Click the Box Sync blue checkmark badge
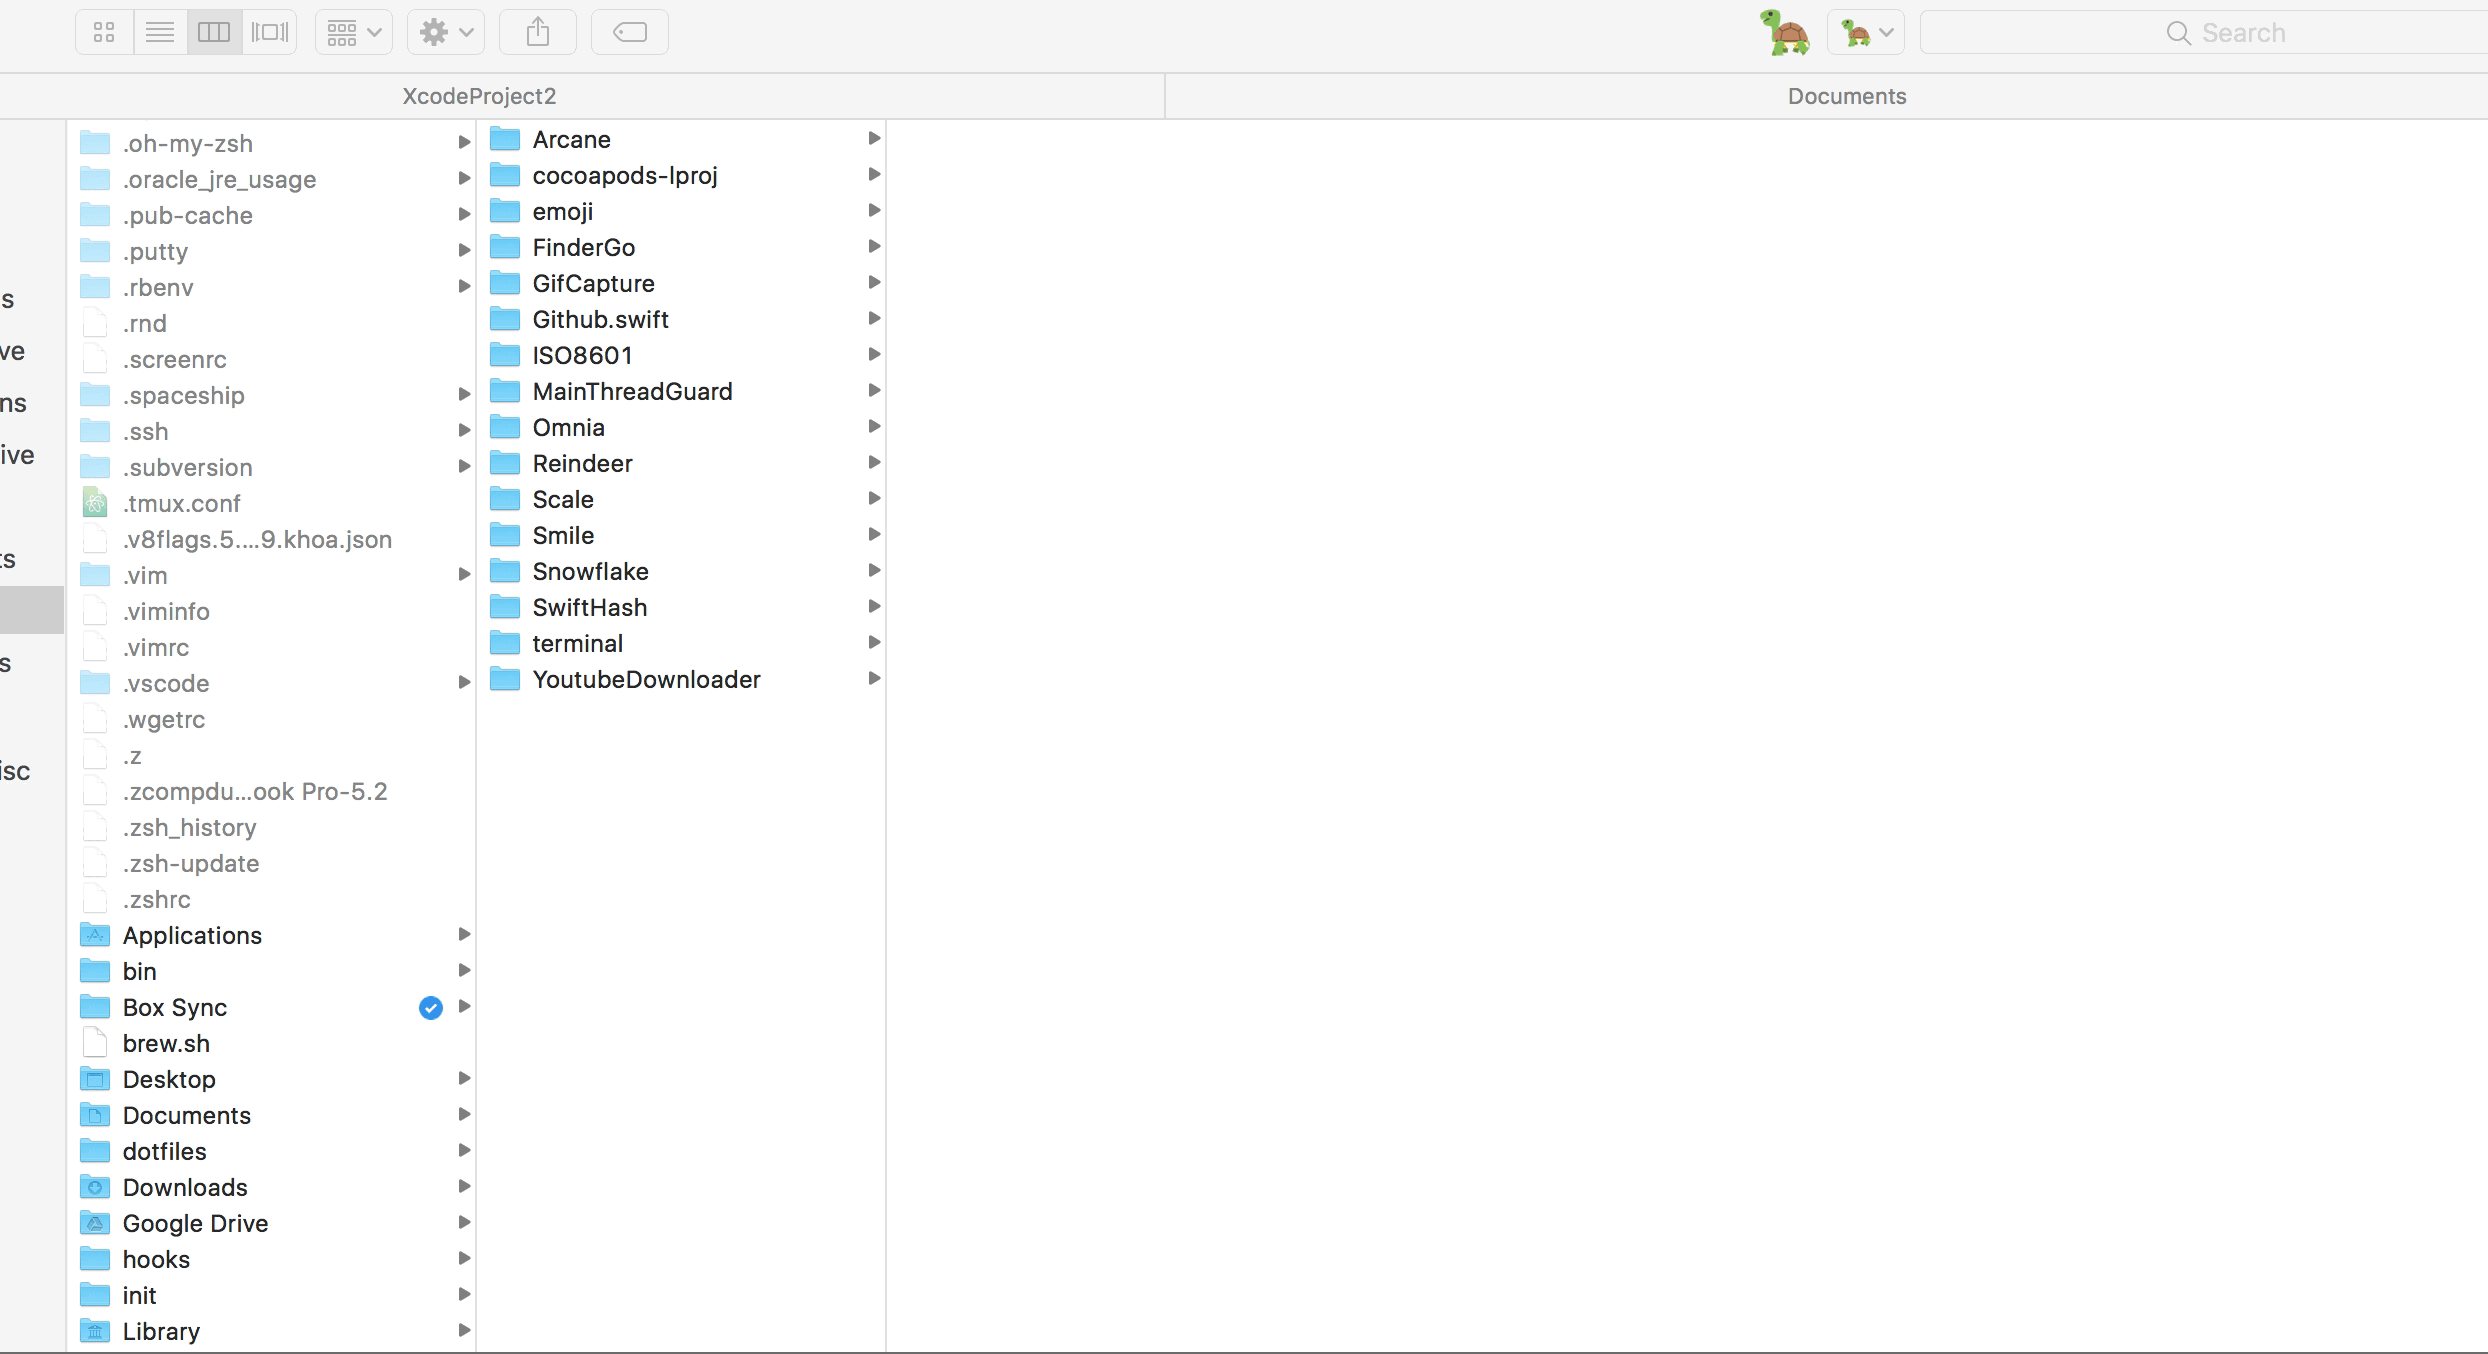The height and width of the screenshot is (1354, 2488). pos(431,1008)
